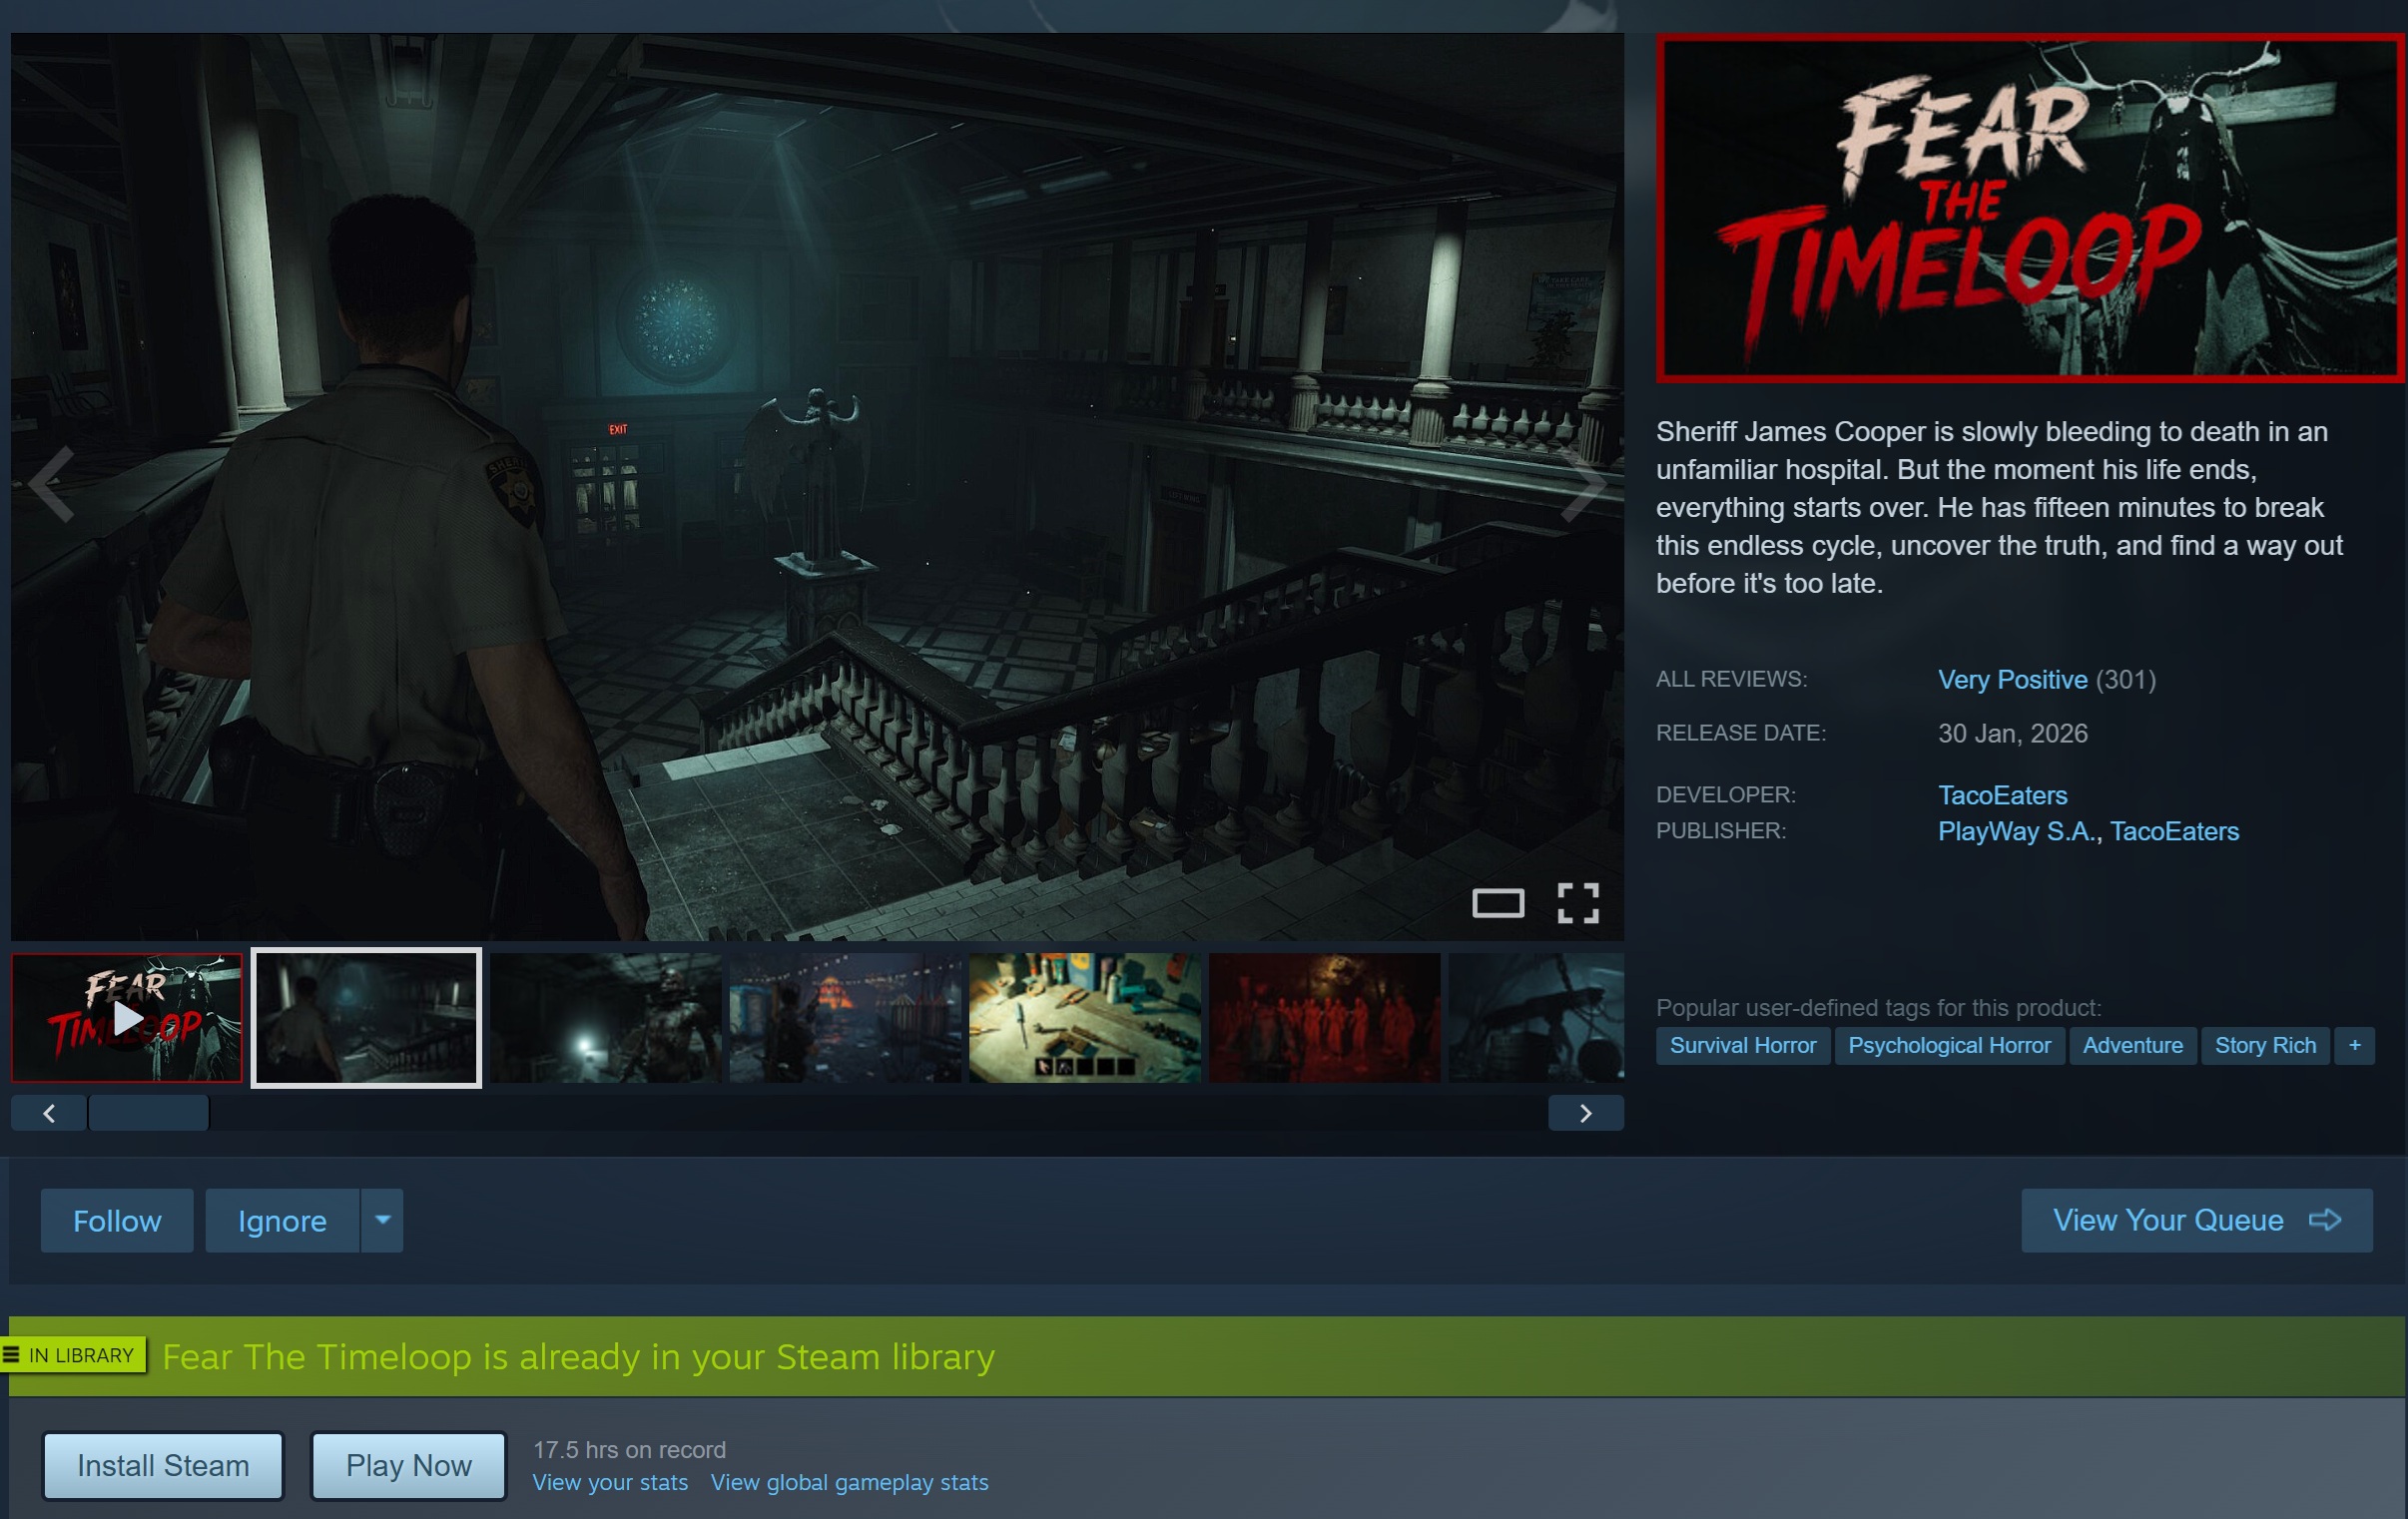Expand the dropdown arrow beside Ignore
The width and height of the screenshot is (2408, 1519).
(x=382, y=1220)
